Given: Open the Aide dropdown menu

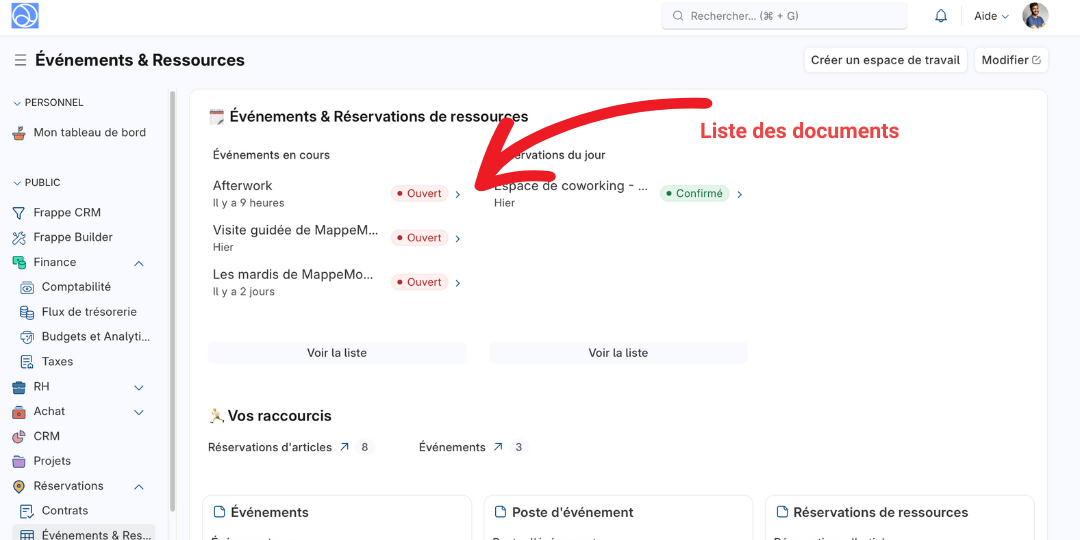Looking at the screenshot, I should pos(991,16).
